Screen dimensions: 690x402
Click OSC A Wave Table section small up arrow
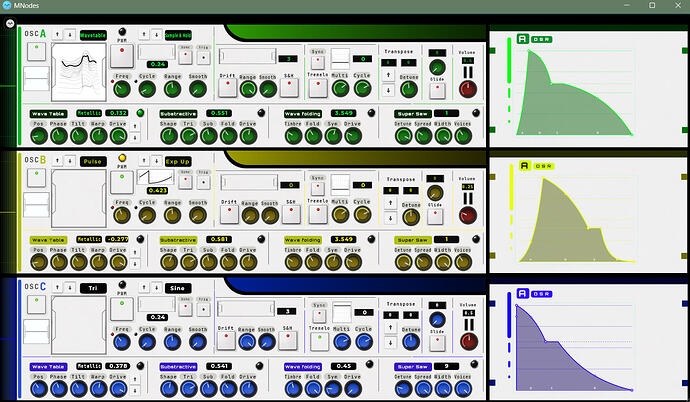135,126
